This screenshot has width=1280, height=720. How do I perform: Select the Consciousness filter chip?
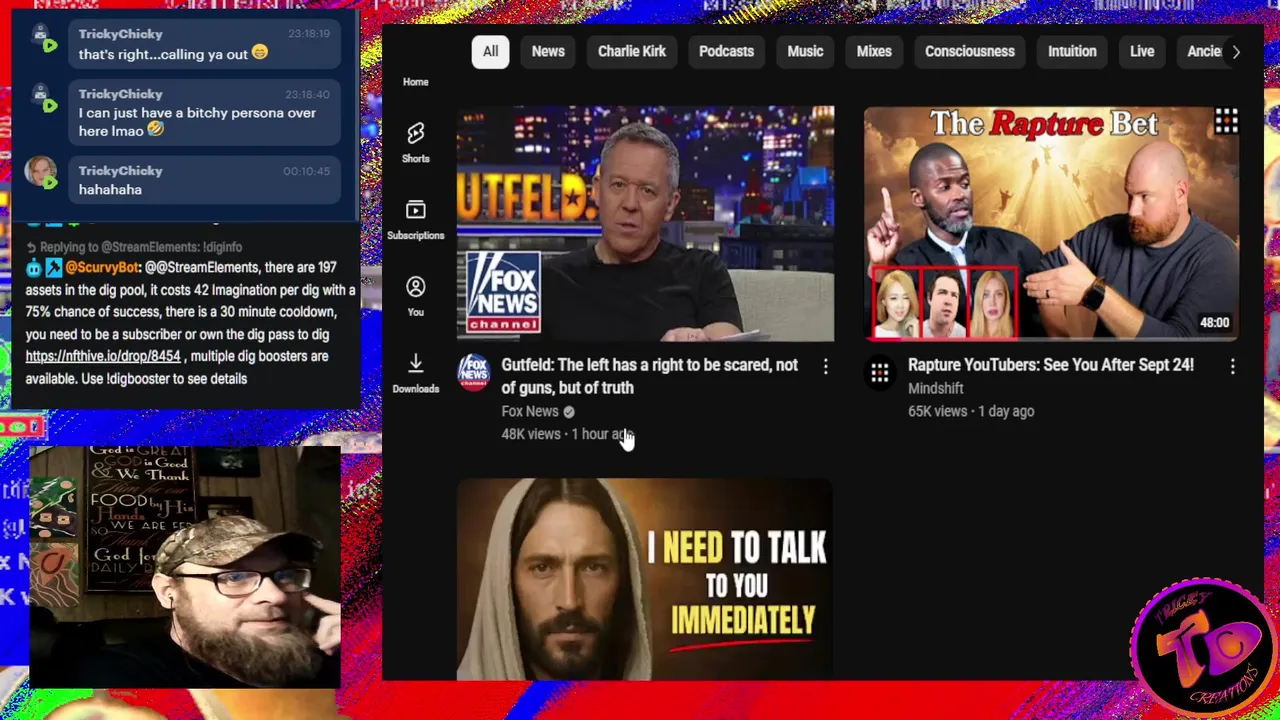[970, 52]
